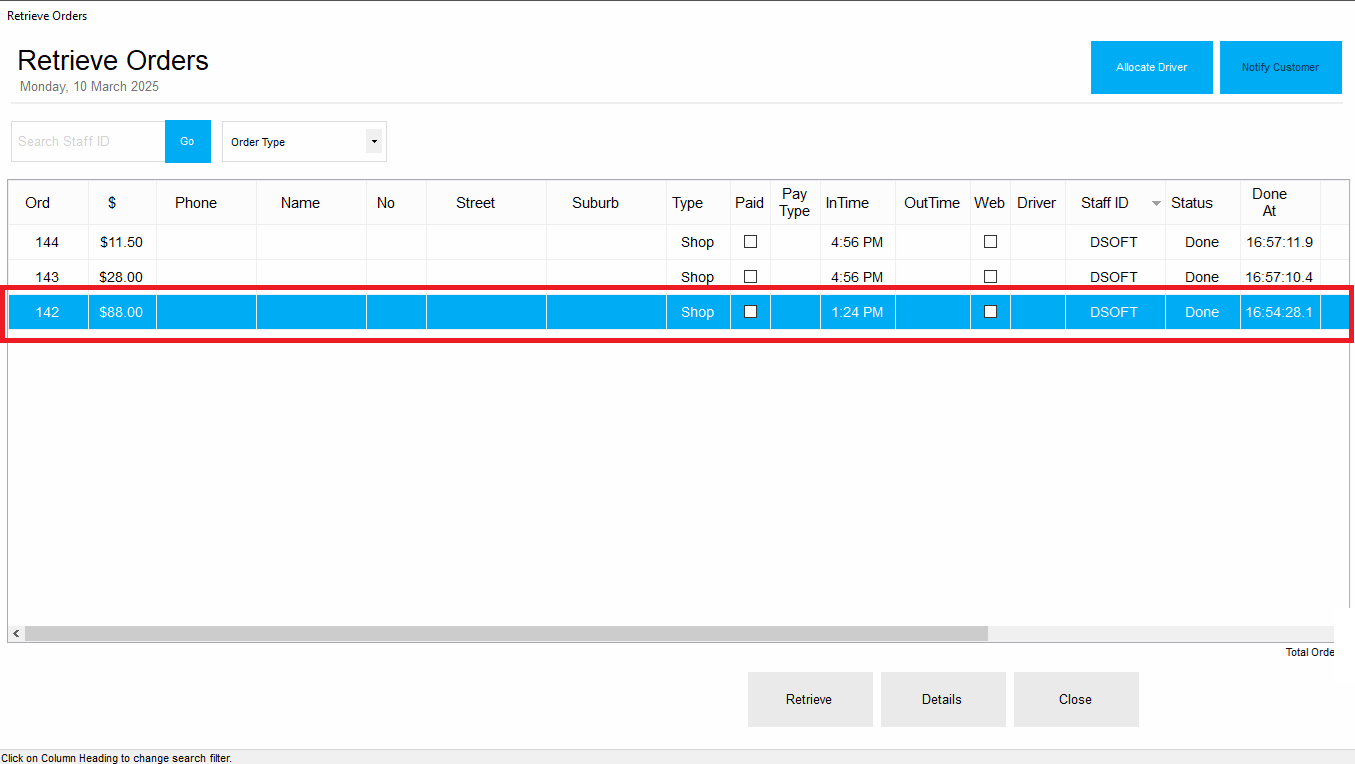Click the Staff ID sort arrow
The image size is (1355, 764).
click(1154, 203)
